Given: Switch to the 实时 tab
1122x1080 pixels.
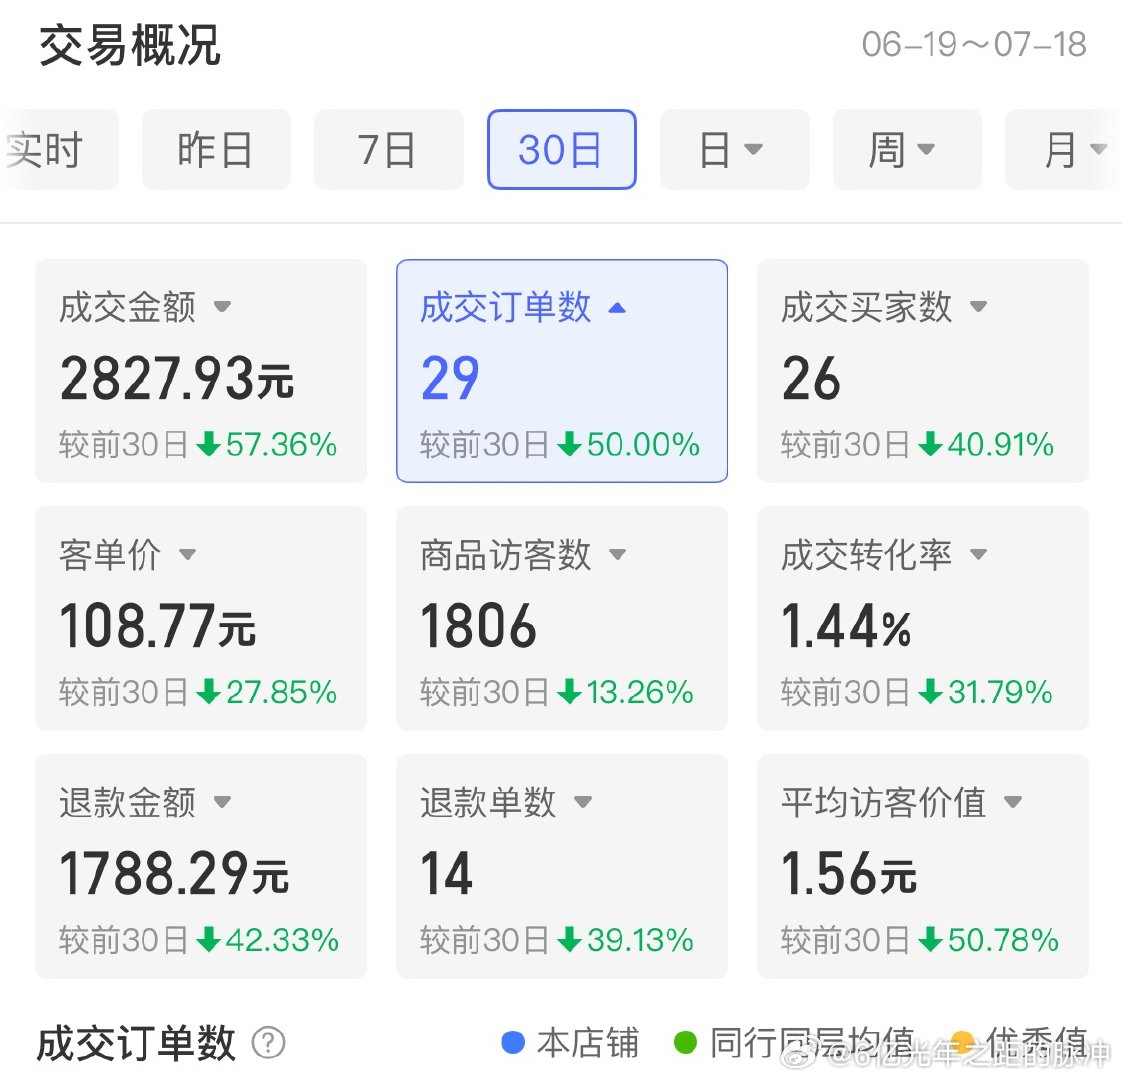Looking at the screenshot, I should coord(59,150).
